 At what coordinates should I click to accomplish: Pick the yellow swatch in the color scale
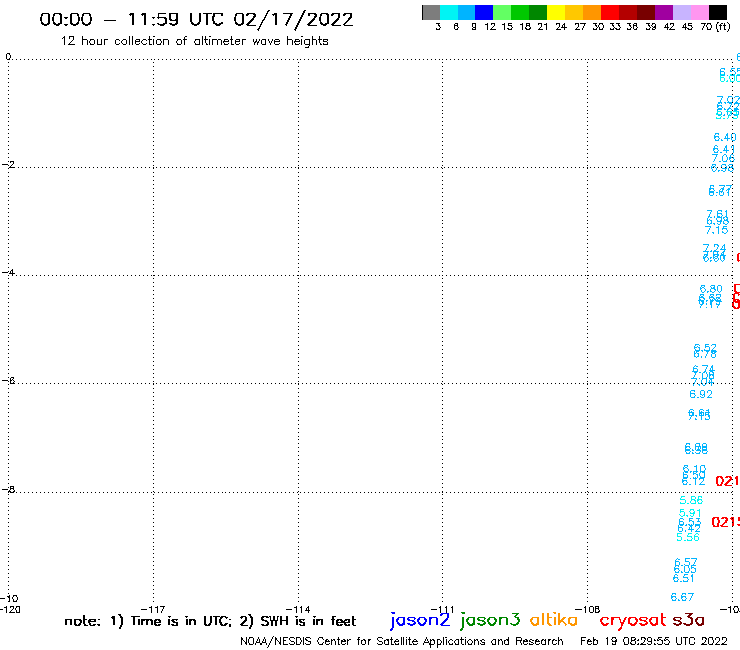556,12
